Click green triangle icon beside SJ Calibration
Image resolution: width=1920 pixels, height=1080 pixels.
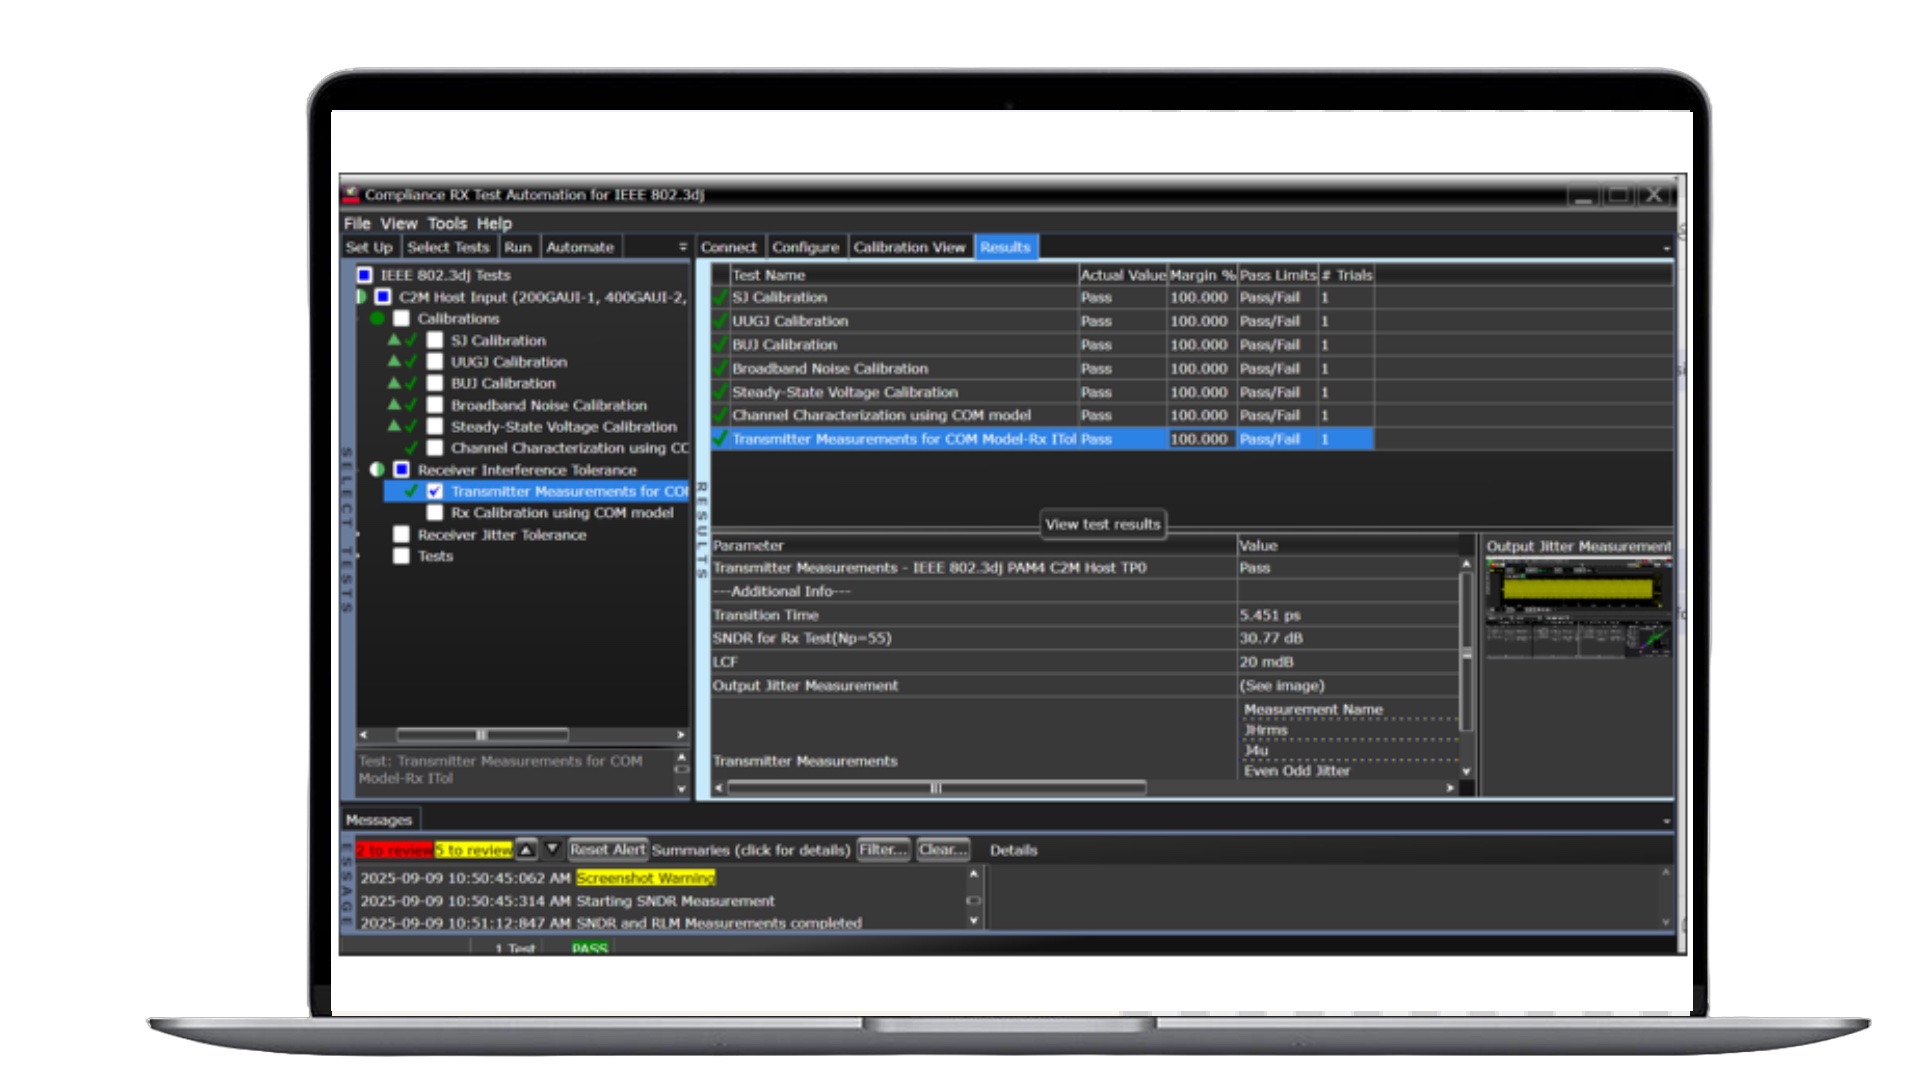[x=394, y=340]
